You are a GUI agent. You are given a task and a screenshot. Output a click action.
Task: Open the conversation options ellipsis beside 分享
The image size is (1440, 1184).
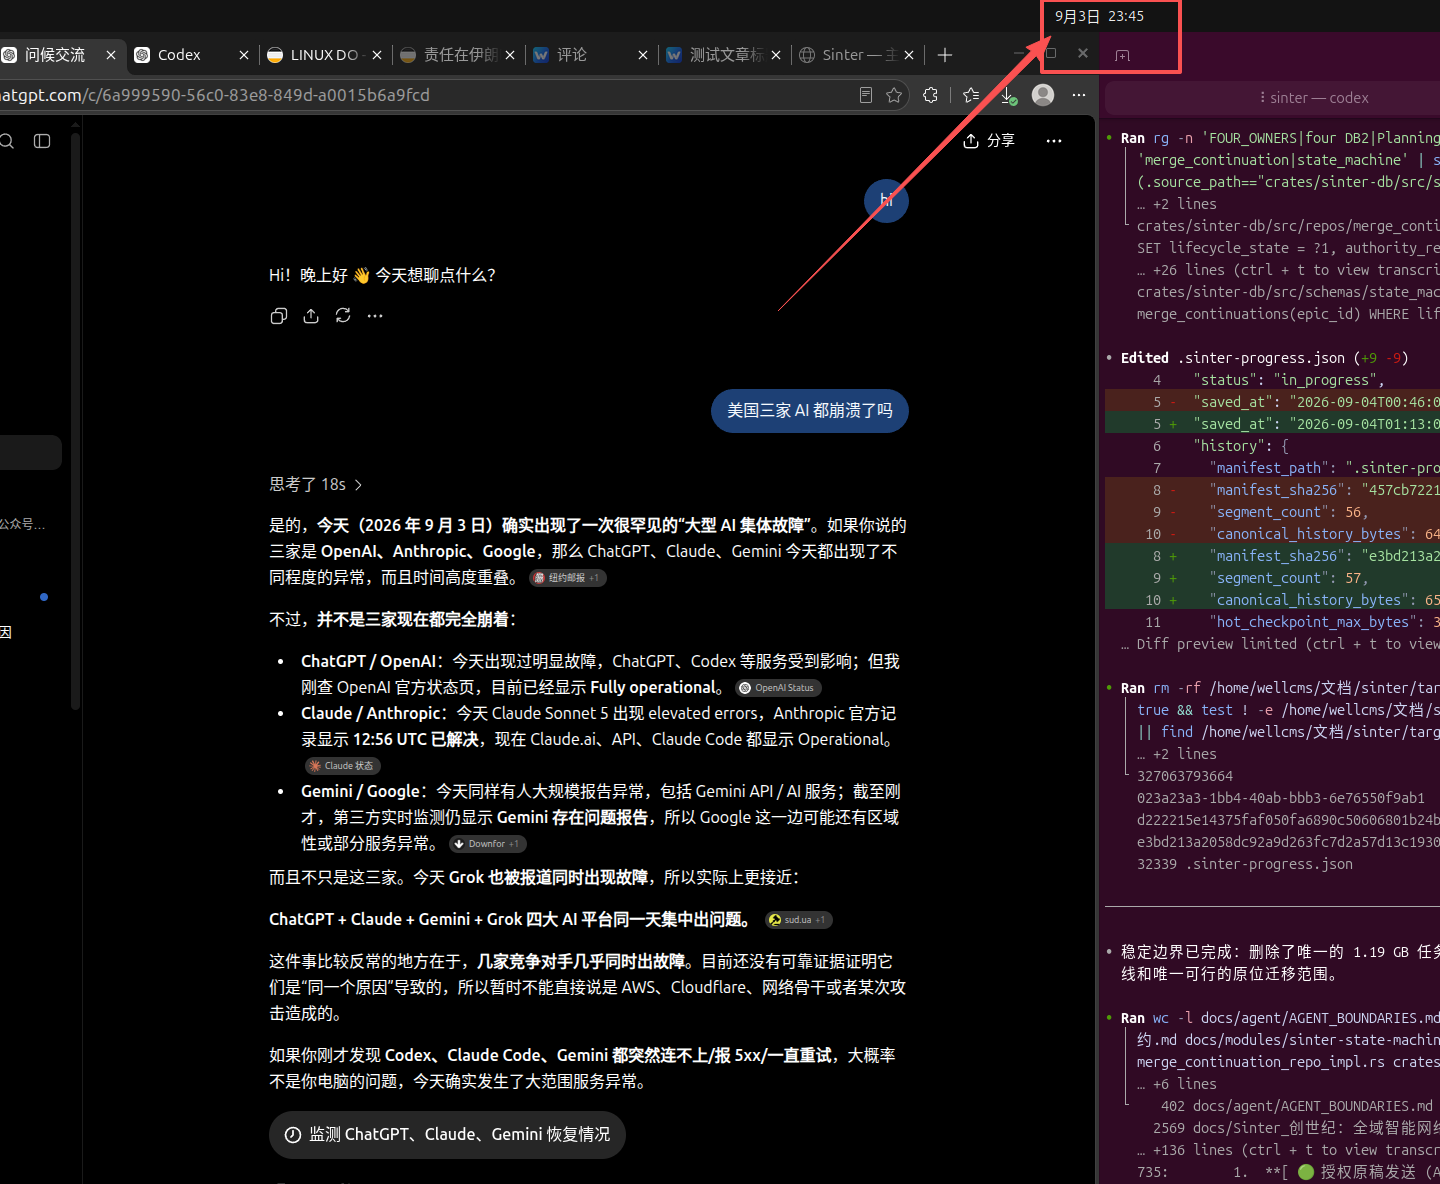coord(1054,141)
